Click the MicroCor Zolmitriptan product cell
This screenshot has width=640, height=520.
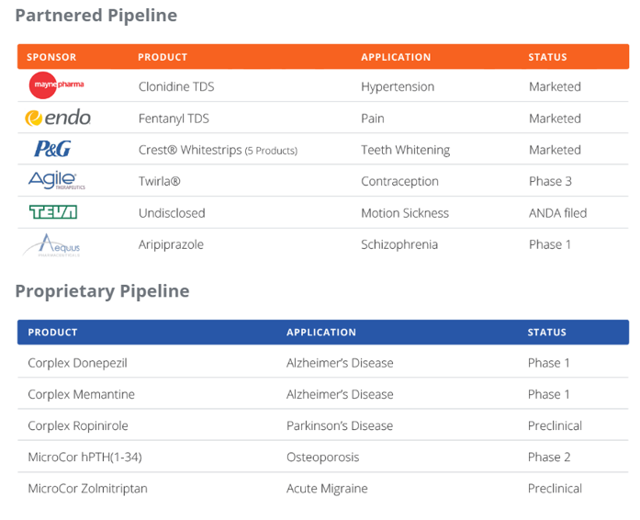click(88, 489)
